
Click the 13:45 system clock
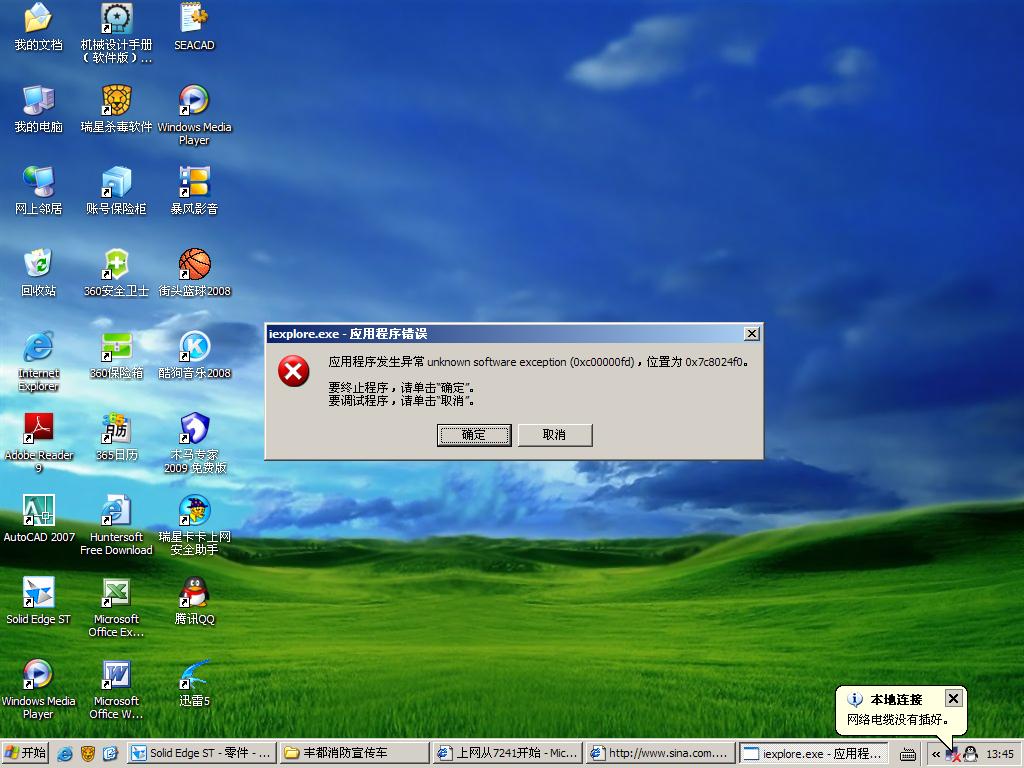pos(1000,754)
